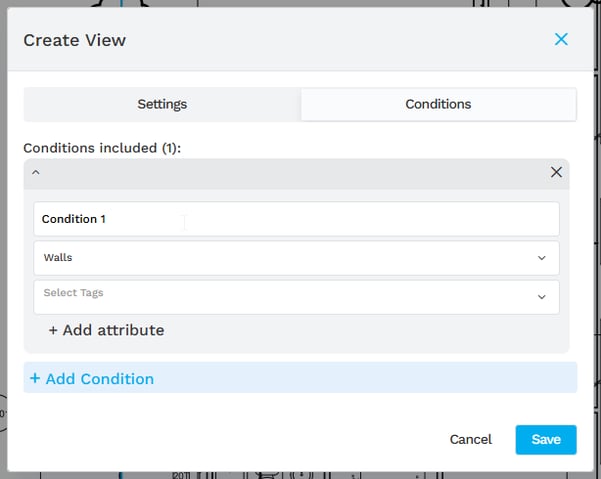Click the gray condition header bar

click(x=296, y=172)
